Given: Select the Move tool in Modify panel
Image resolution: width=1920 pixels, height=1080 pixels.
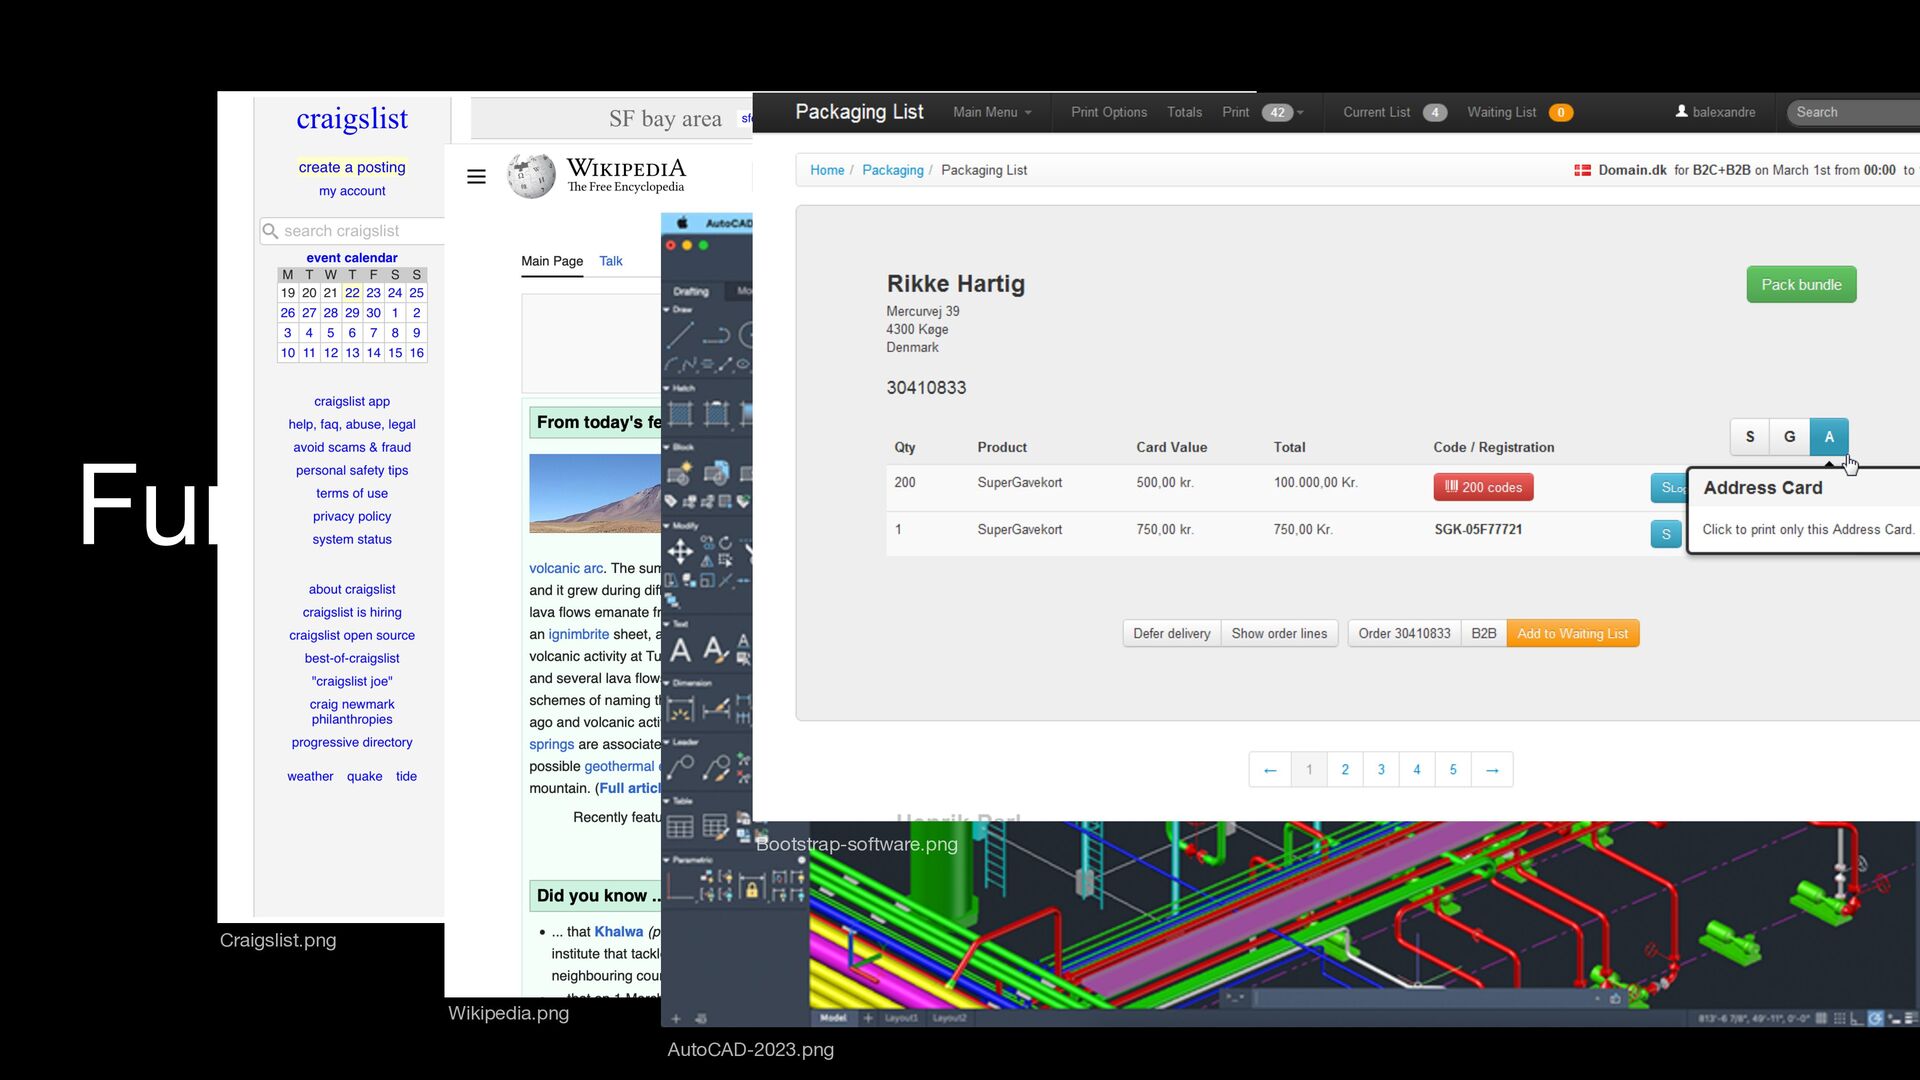Looking at the screenshot, I should (680, 551).
